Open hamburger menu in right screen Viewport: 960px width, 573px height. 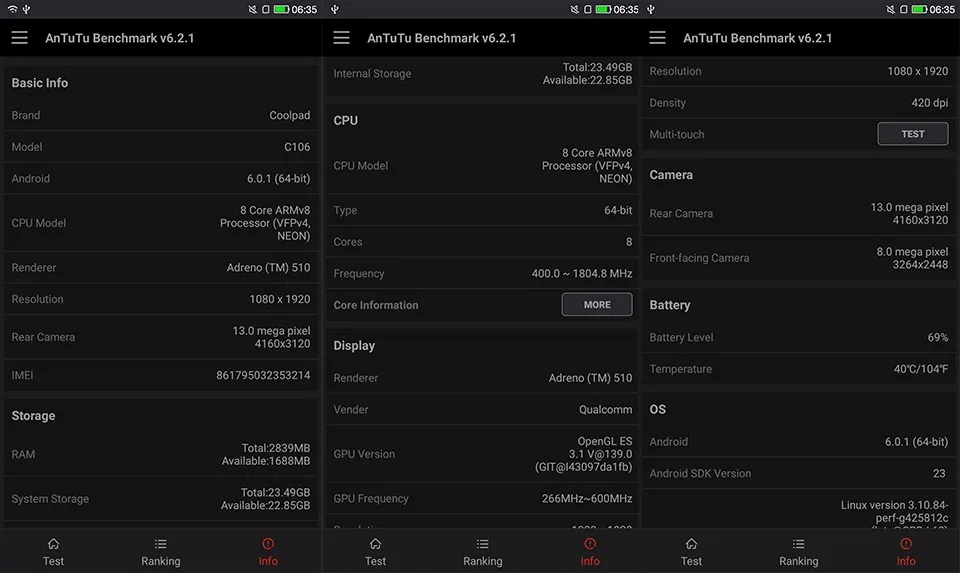click(658, 38)
